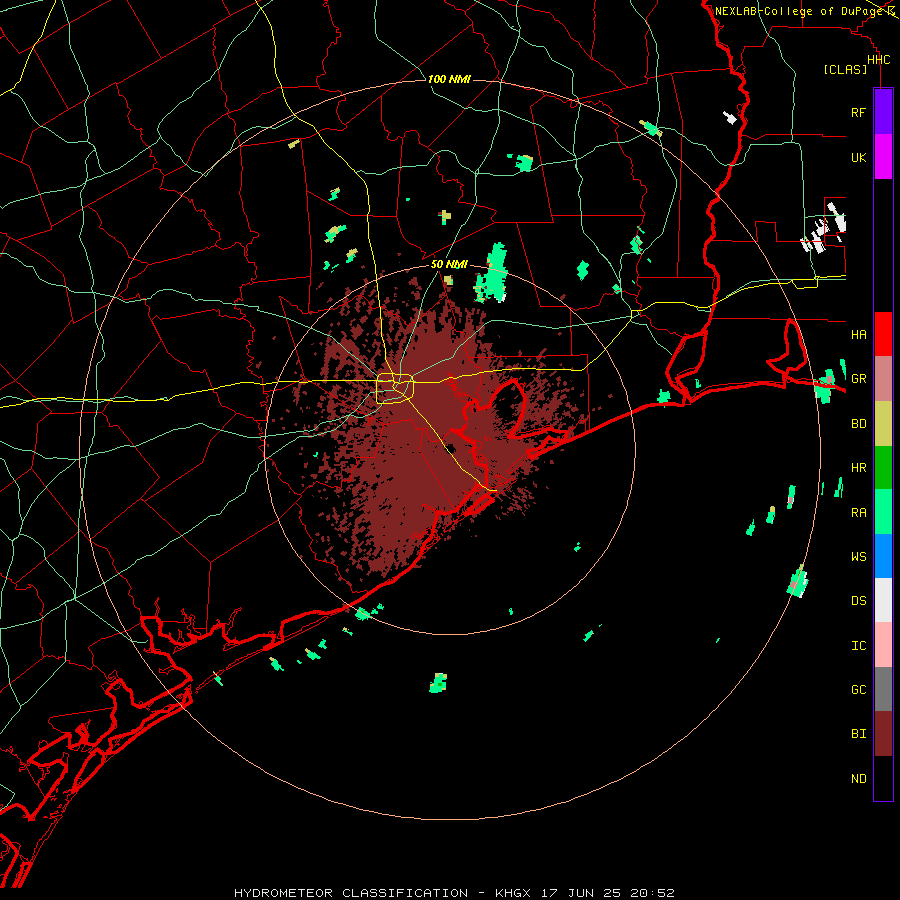Screen dimensions: 900x900
Task: Click the GC gray legend swatch
Action: [883, 689]
